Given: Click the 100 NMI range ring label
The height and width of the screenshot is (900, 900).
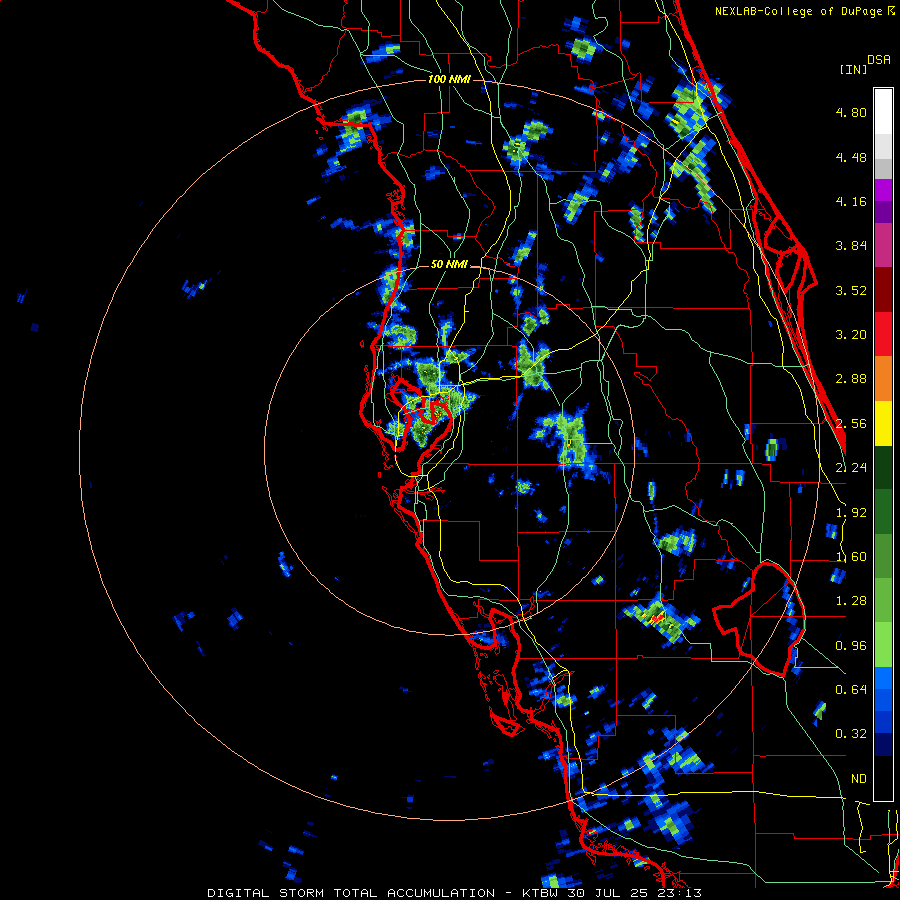Looking at the screenshot, I should (449, 79).
